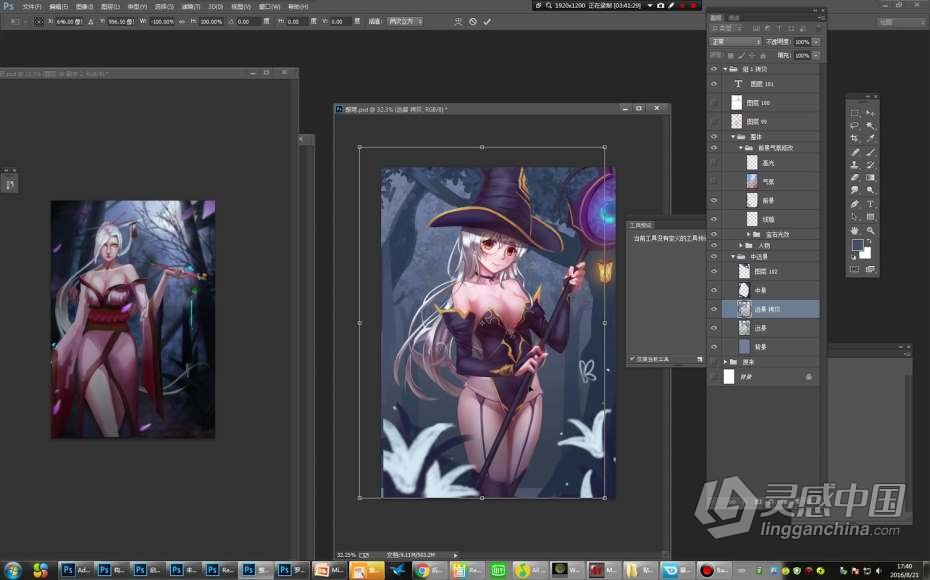Click the background color swatch
930x580 pixels.
coord(866,253)
